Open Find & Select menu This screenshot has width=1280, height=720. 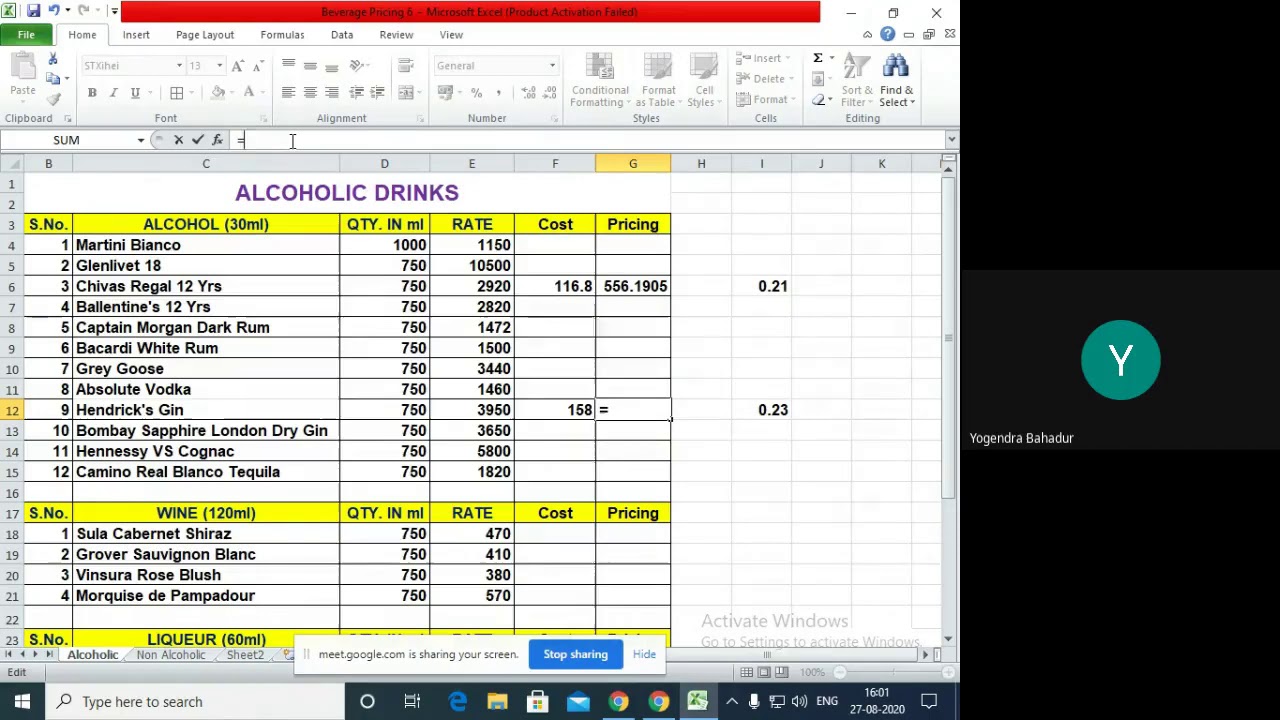tap(896, 80)
